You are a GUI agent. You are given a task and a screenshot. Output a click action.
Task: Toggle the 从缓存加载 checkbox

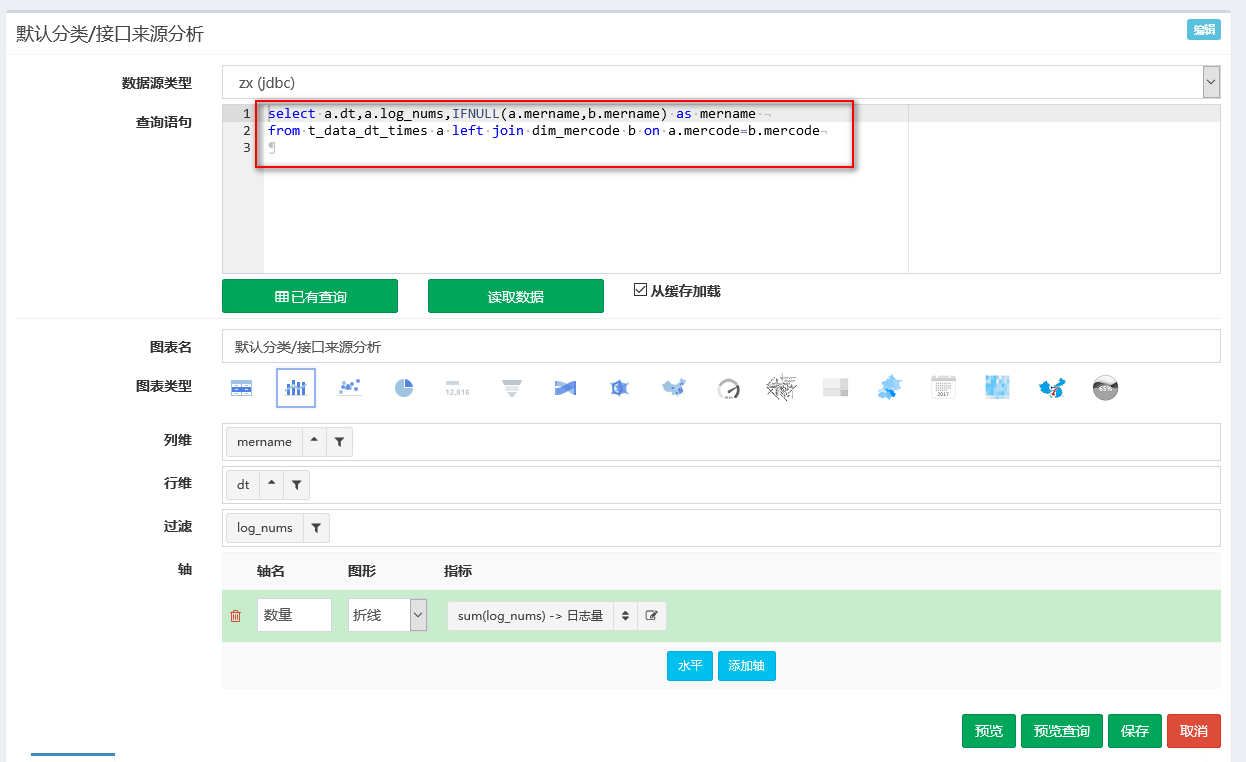click(x=641, y=289)
